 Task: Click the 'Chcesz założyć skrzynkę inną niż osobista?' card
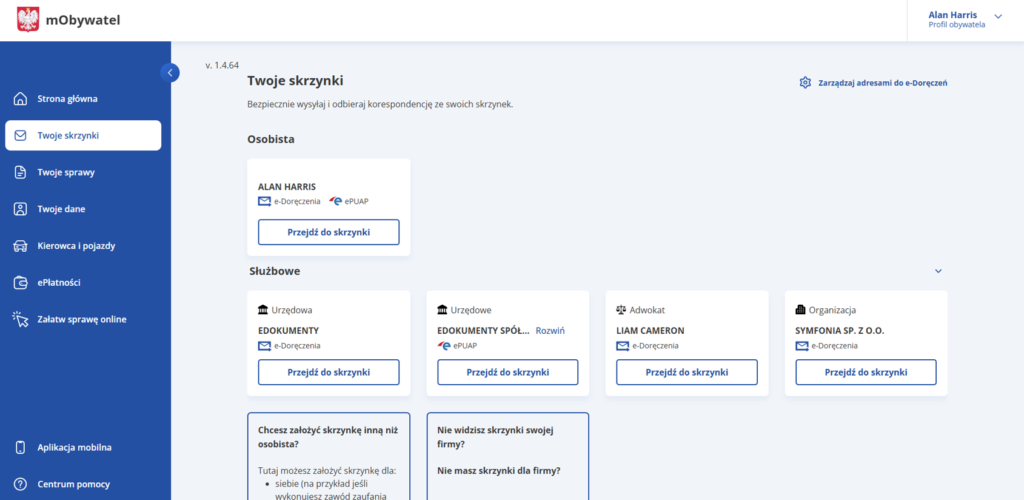pos(328,456)
